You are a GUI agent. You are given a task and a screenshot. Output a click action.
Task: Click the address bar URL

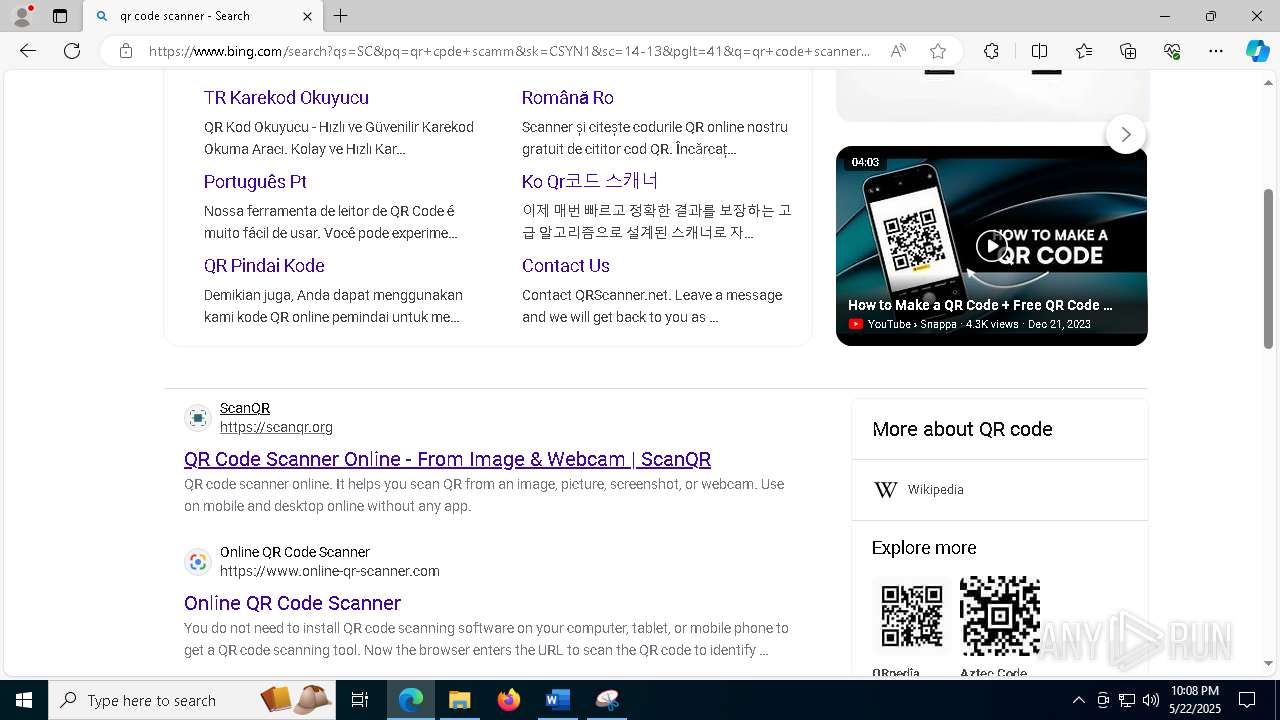(509, 51)
